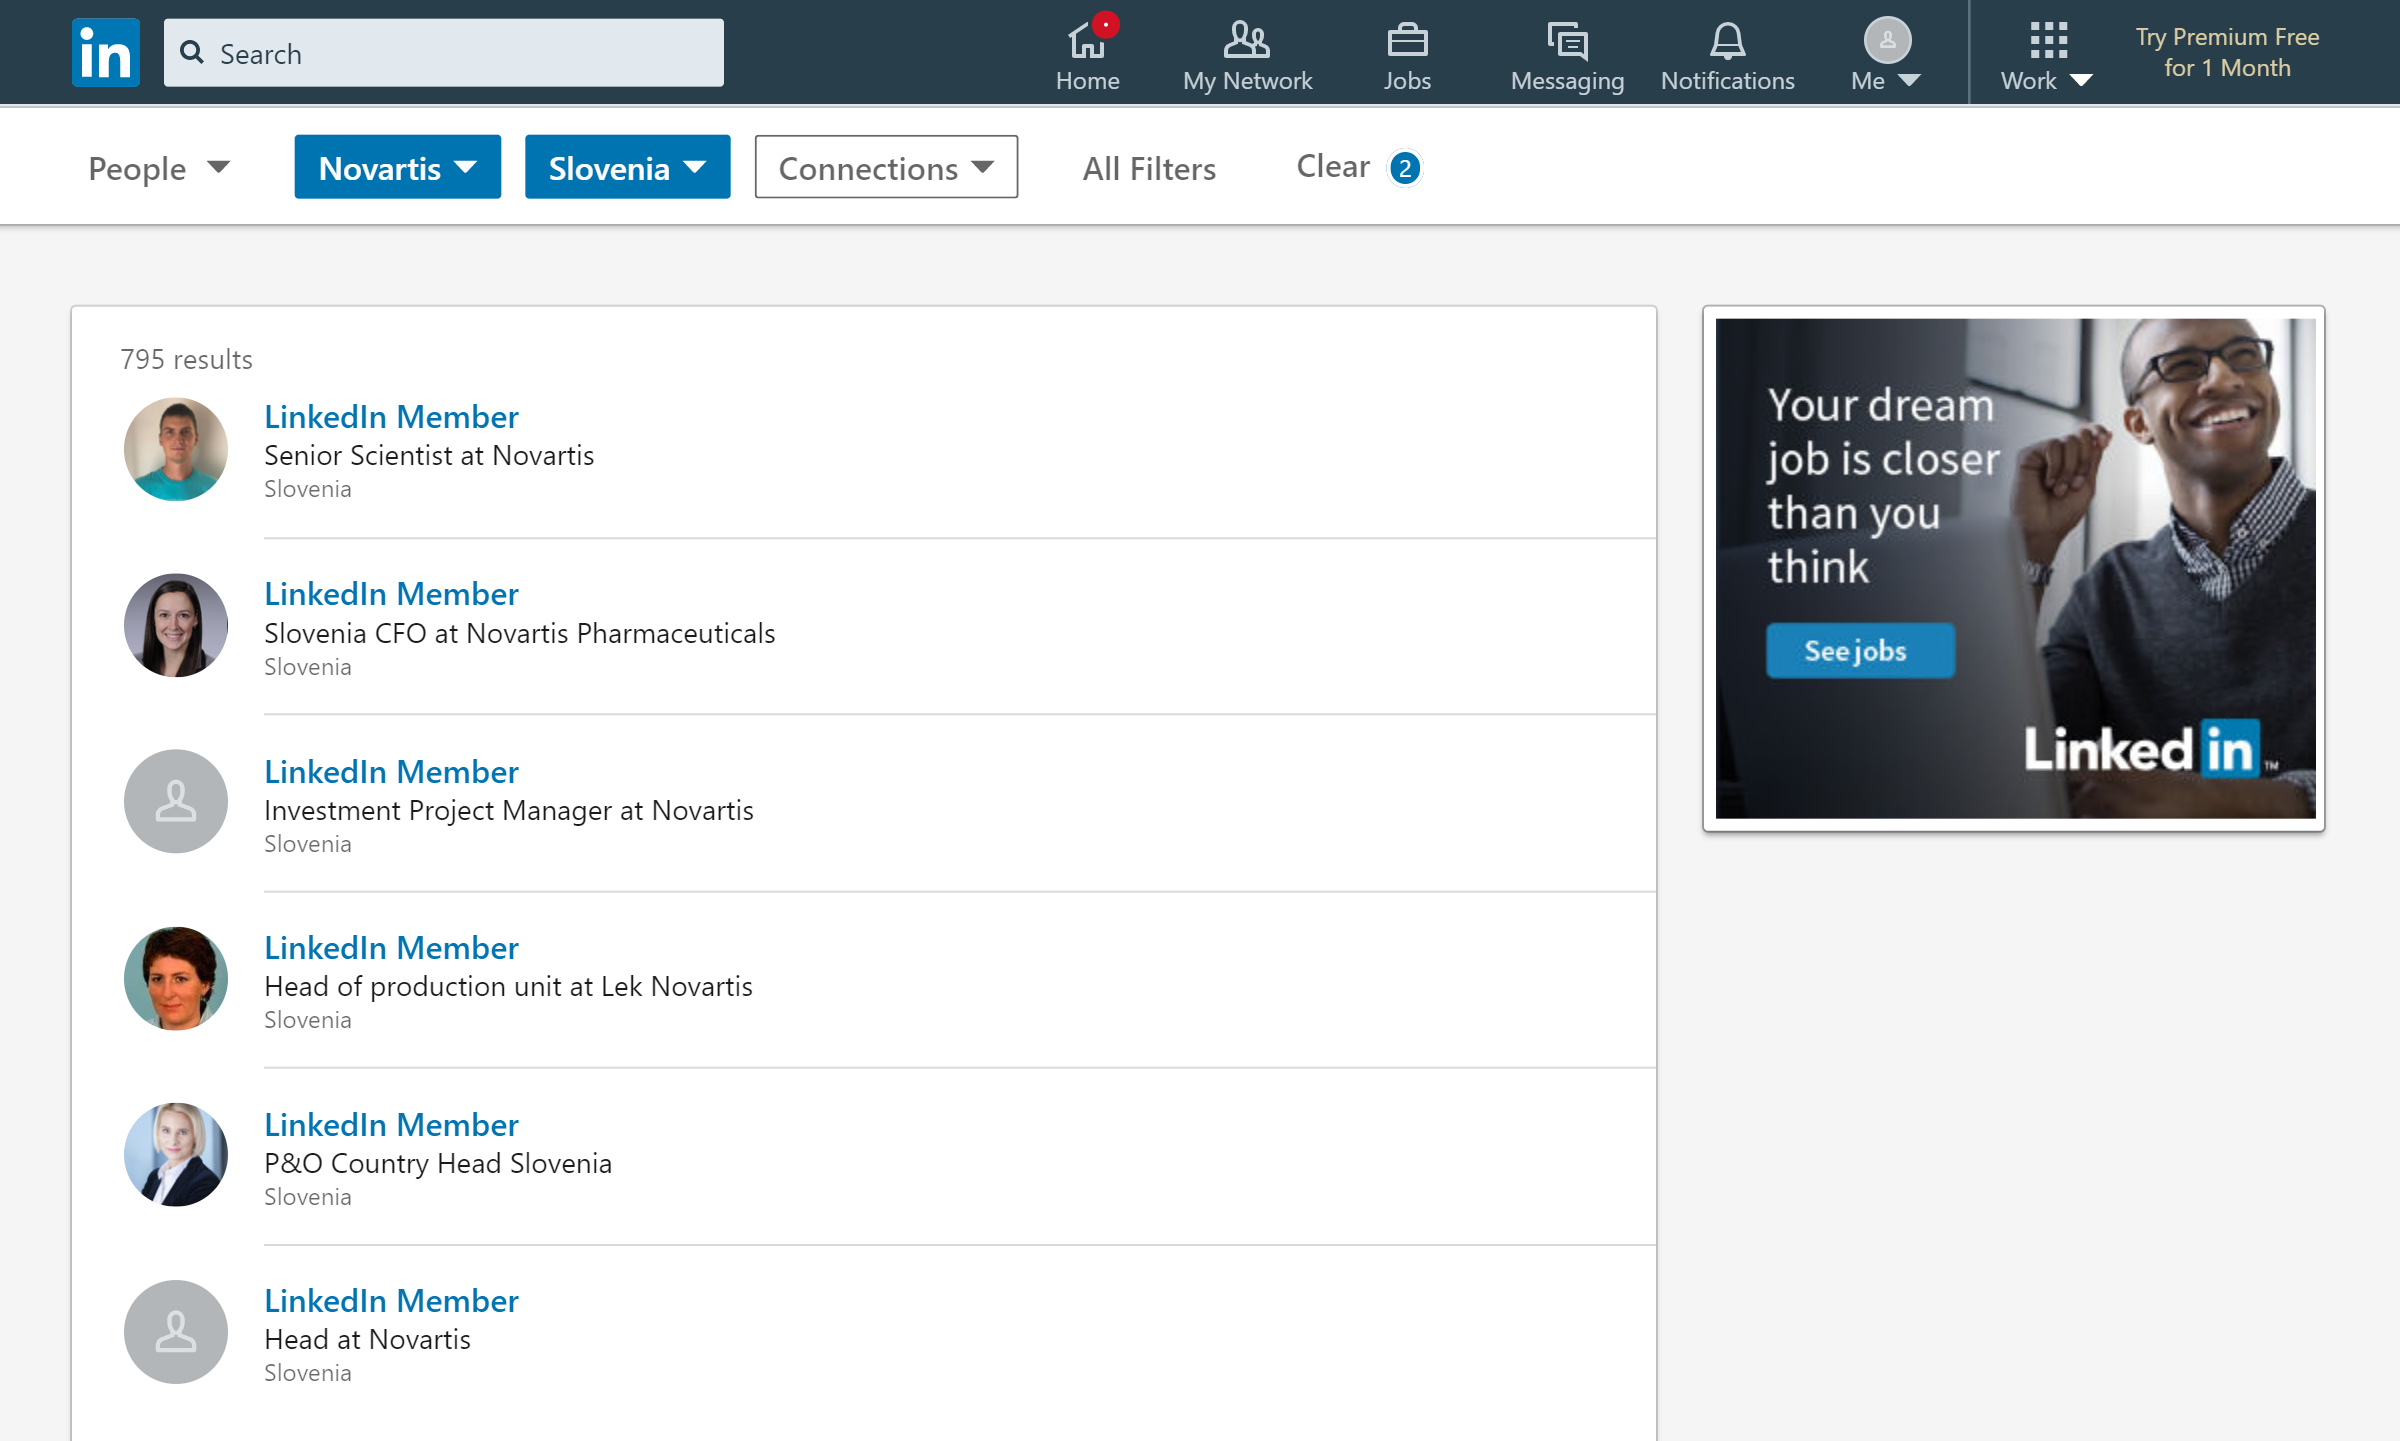Open the Connections filter dropdown
The height and width of the screenshot is (1441, 2400).
pos(886,167)
